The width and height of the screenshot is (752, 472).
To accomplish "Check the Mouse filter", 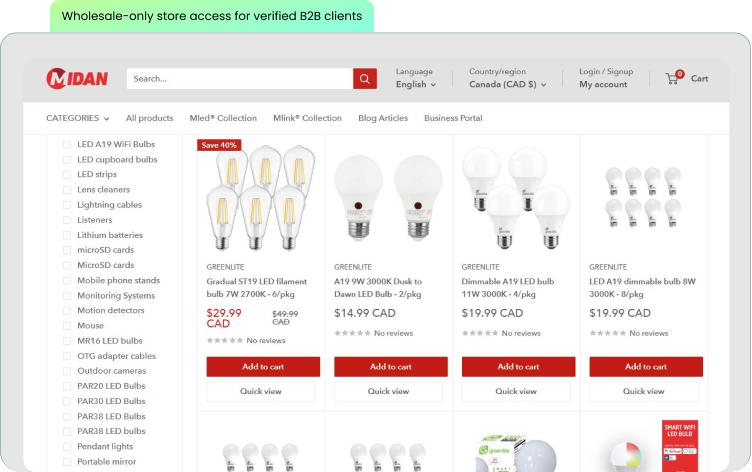I will pyautogui.click(x=67, y=326).
